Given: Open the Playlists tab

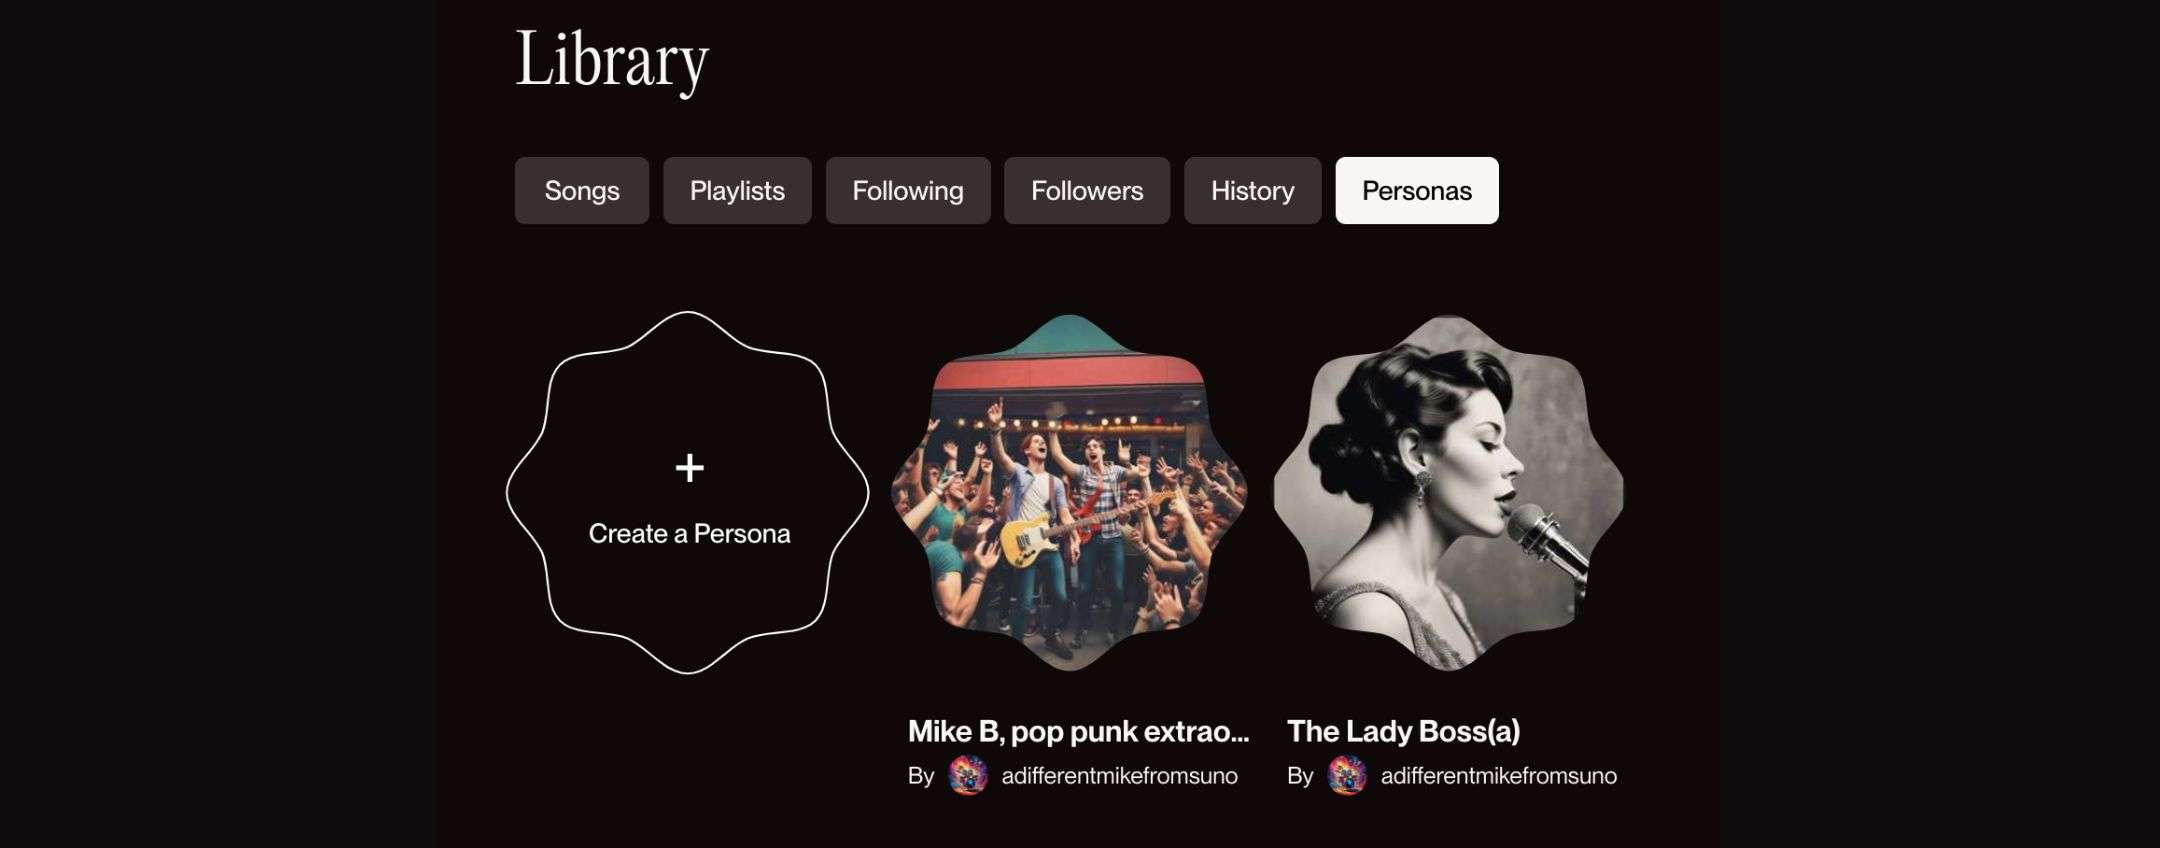Looking at the screenshot, I should point(737,191).
